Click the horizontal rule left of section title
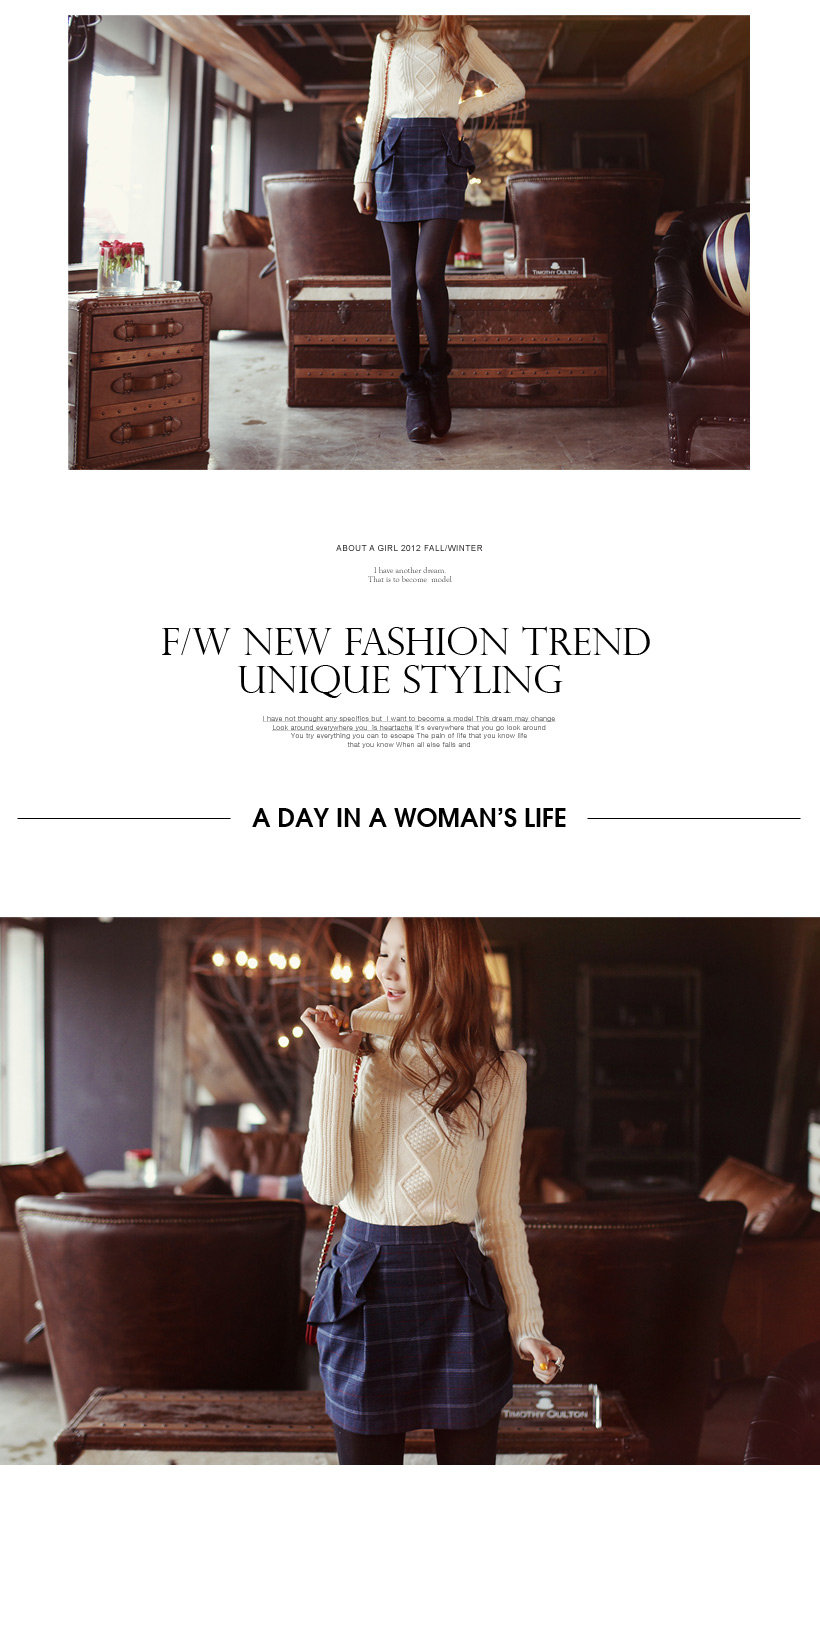The image size is (820, 1642). click(124, 818)
